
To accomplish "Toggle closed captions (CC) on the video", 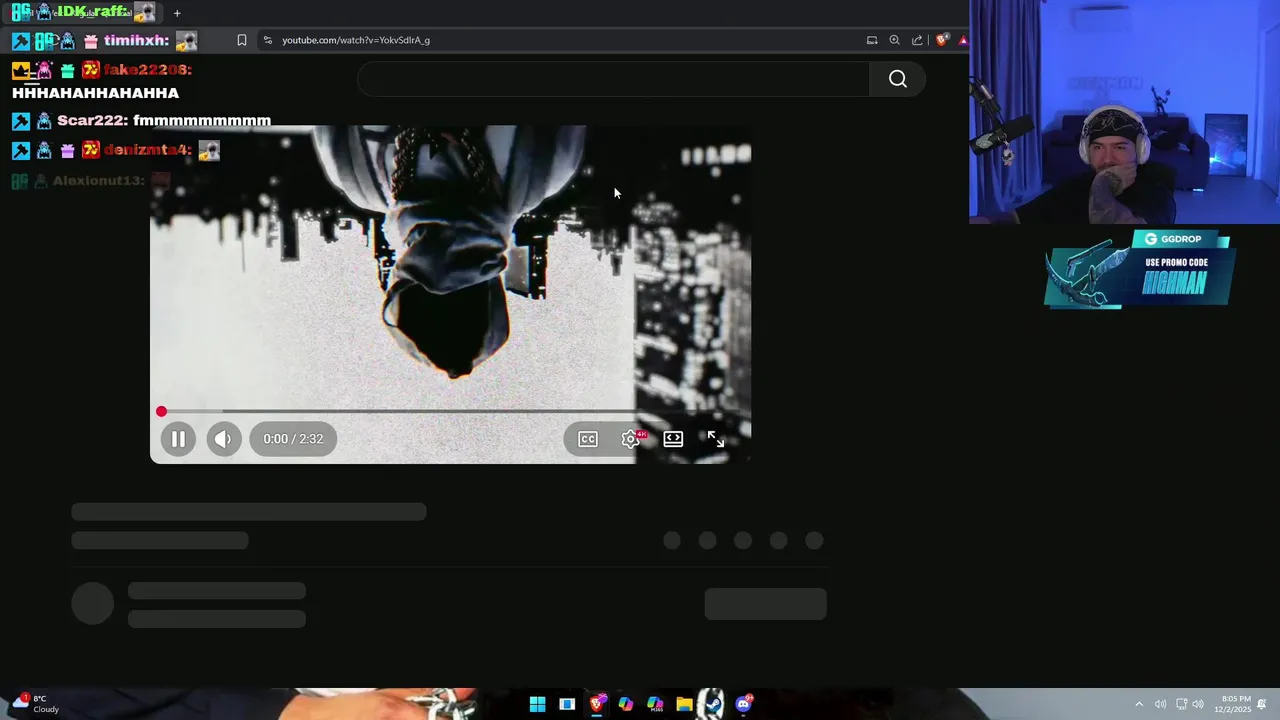I will tap(588, 439).
